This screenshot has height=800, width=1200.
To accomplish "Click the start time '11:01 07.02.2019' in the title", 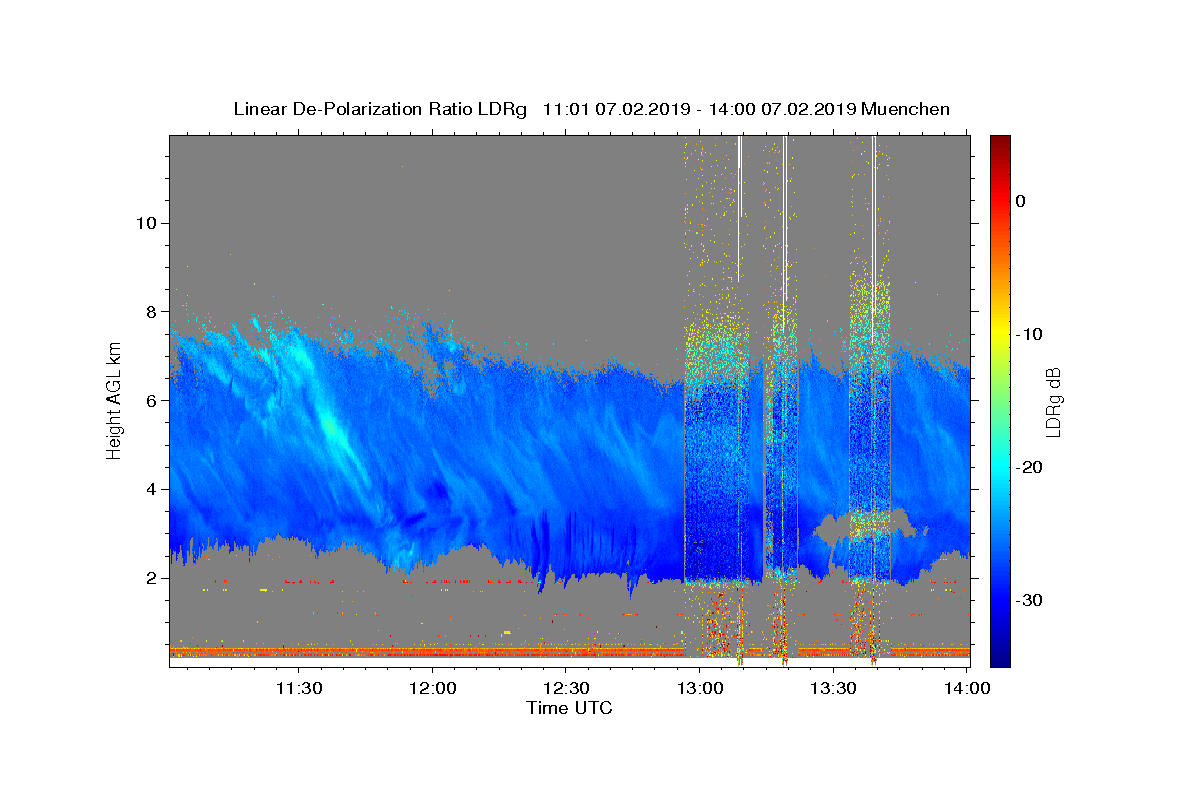I will pos(616,109).
